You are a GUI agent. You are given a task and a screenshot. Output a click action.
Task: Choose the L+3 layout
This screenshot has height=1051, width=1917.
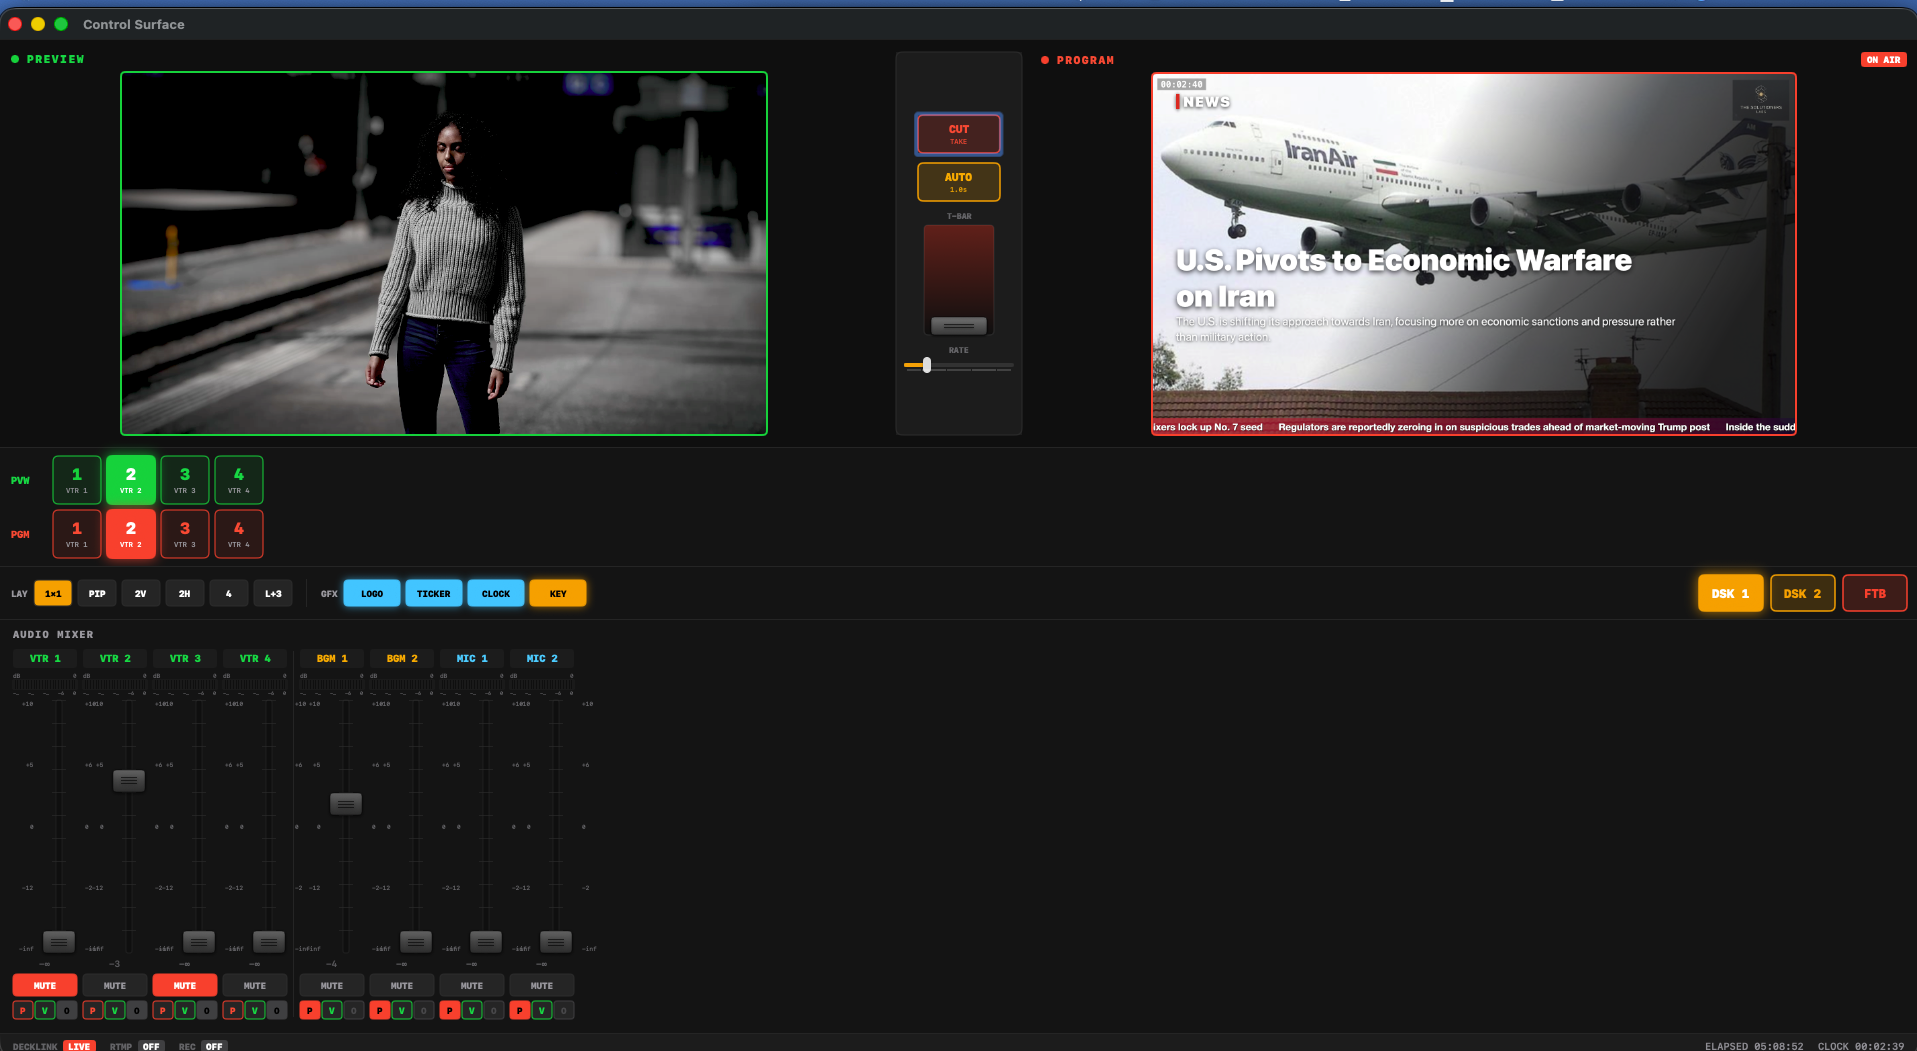tap(273, 593)
